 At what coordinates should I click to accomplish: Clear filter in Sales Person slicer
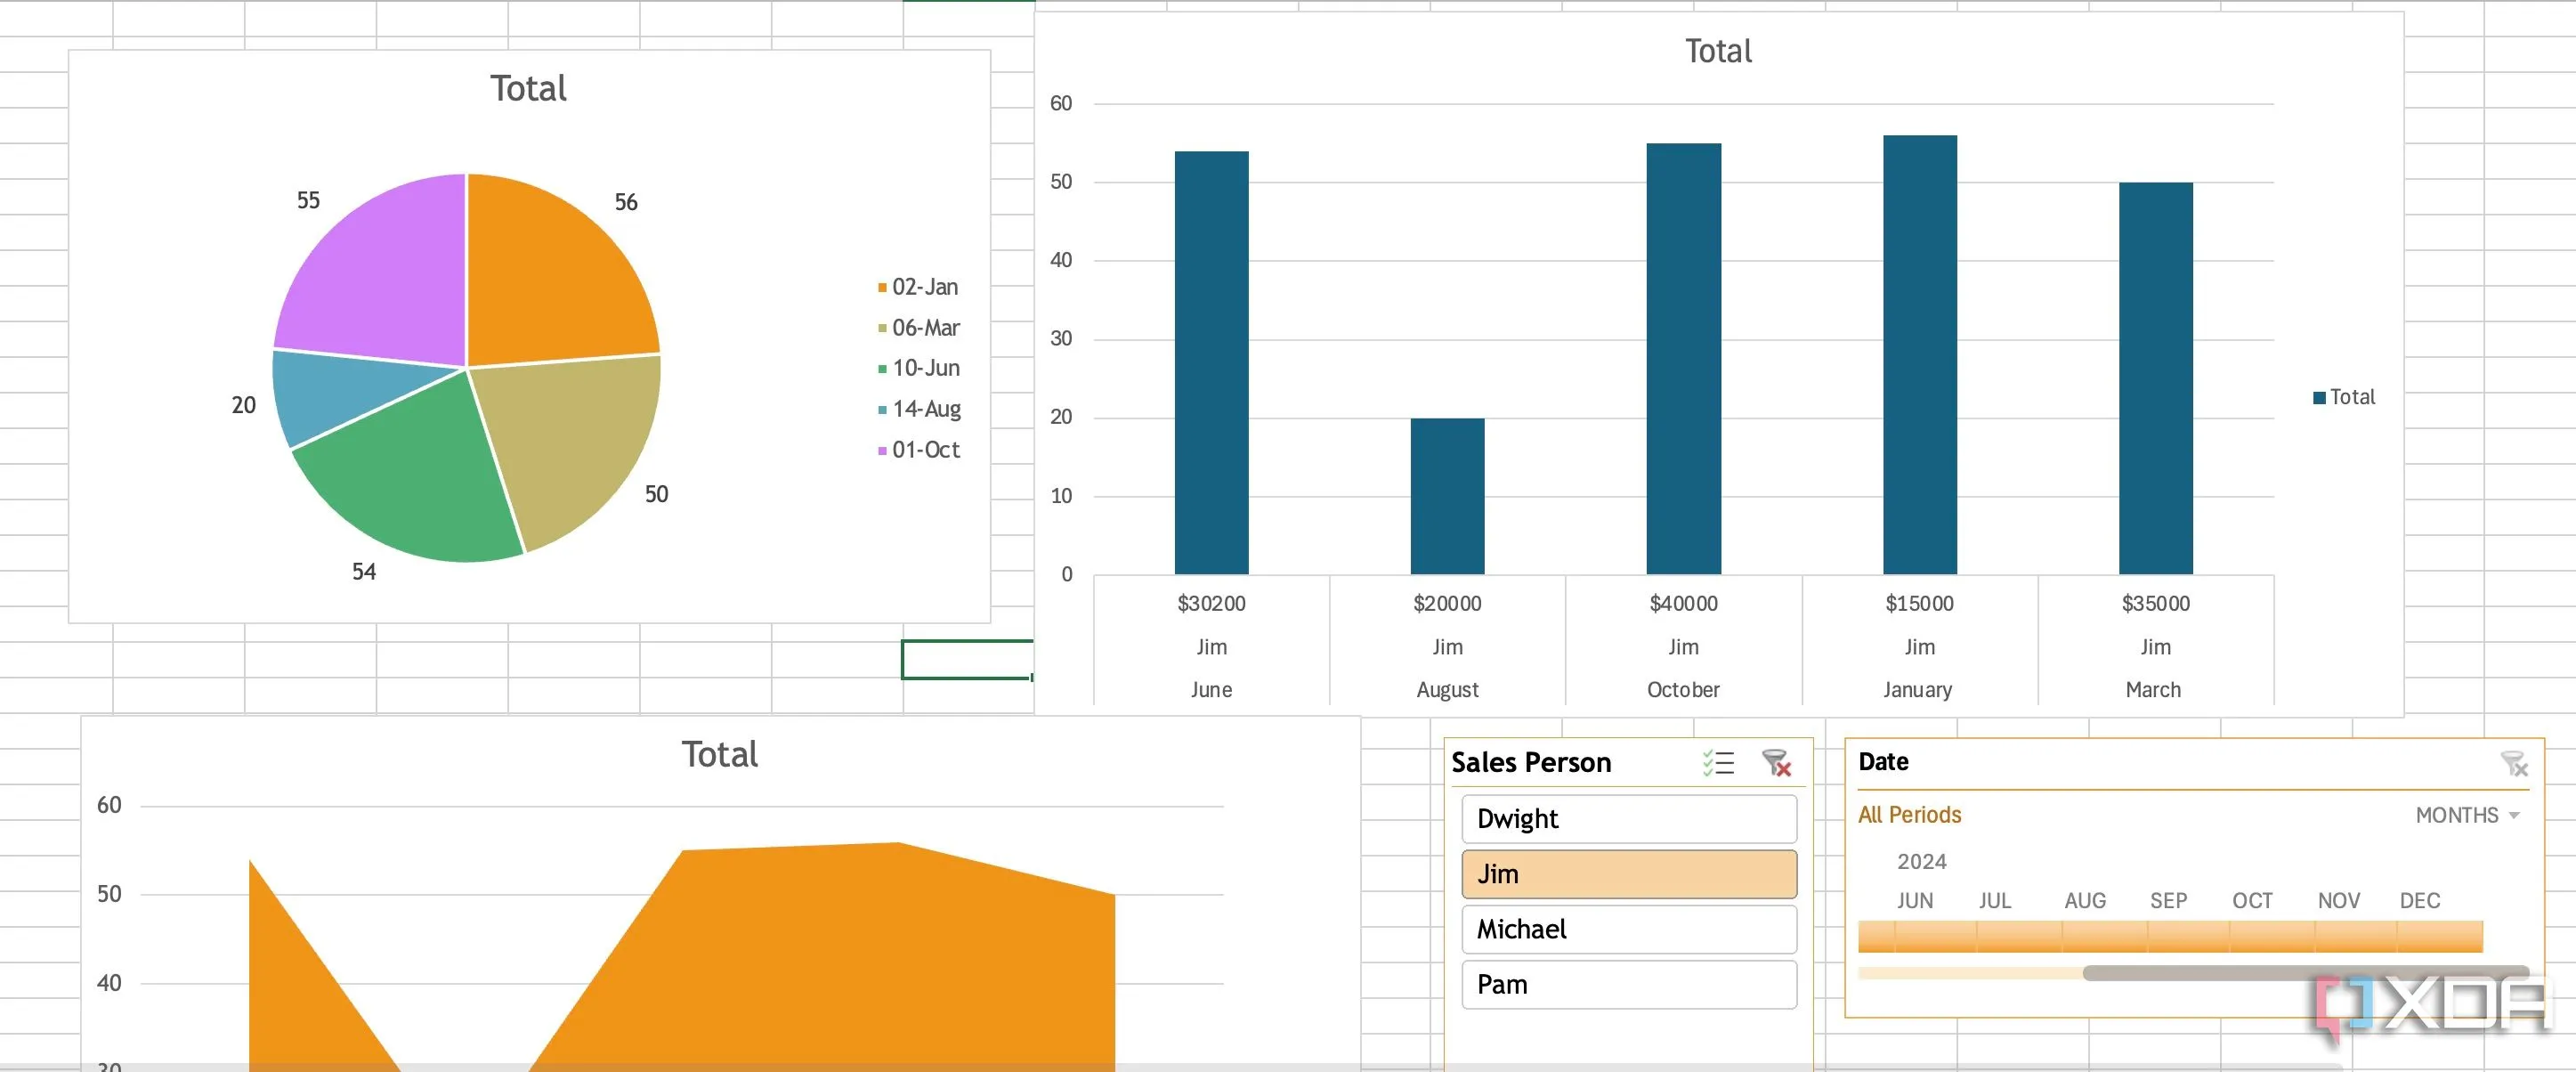[1776, 763]
